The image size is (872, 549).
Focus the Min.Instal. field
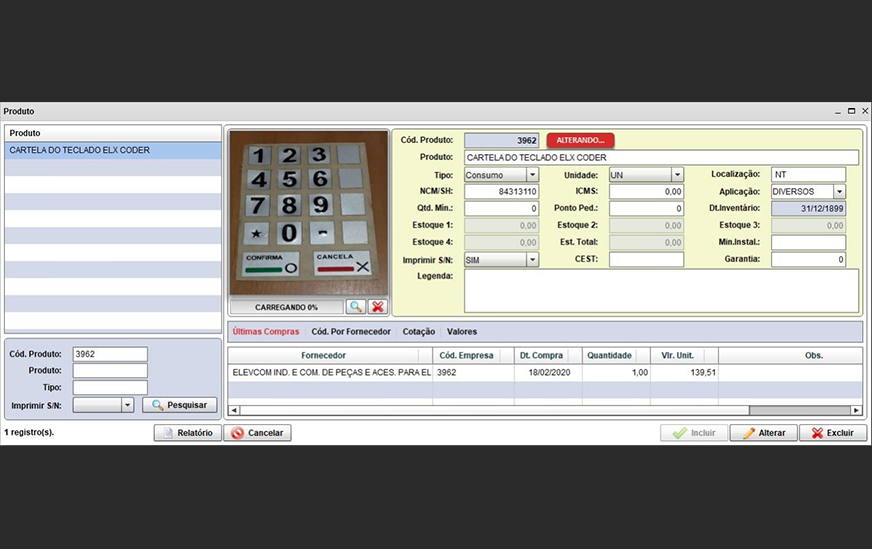pos(809,242)
